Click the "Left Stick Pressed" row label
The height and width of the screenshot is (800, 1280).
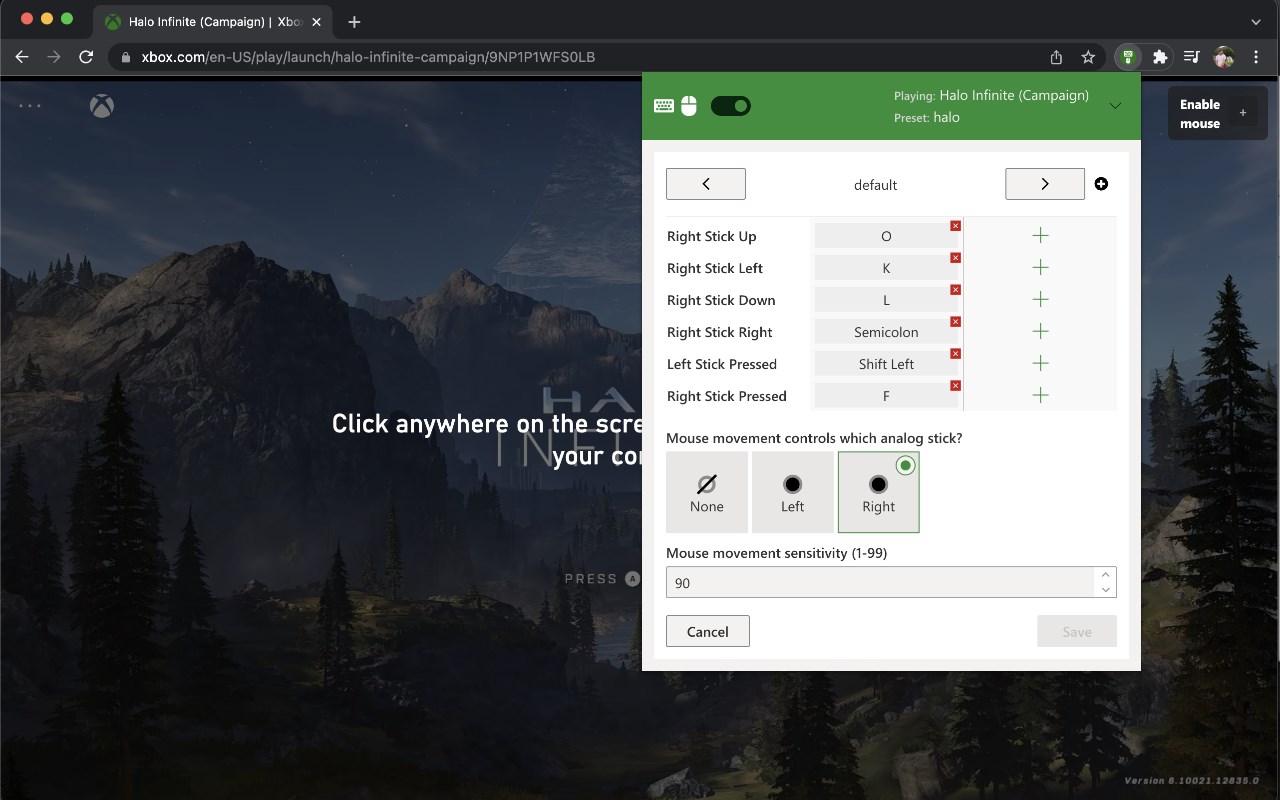[722, 364]
